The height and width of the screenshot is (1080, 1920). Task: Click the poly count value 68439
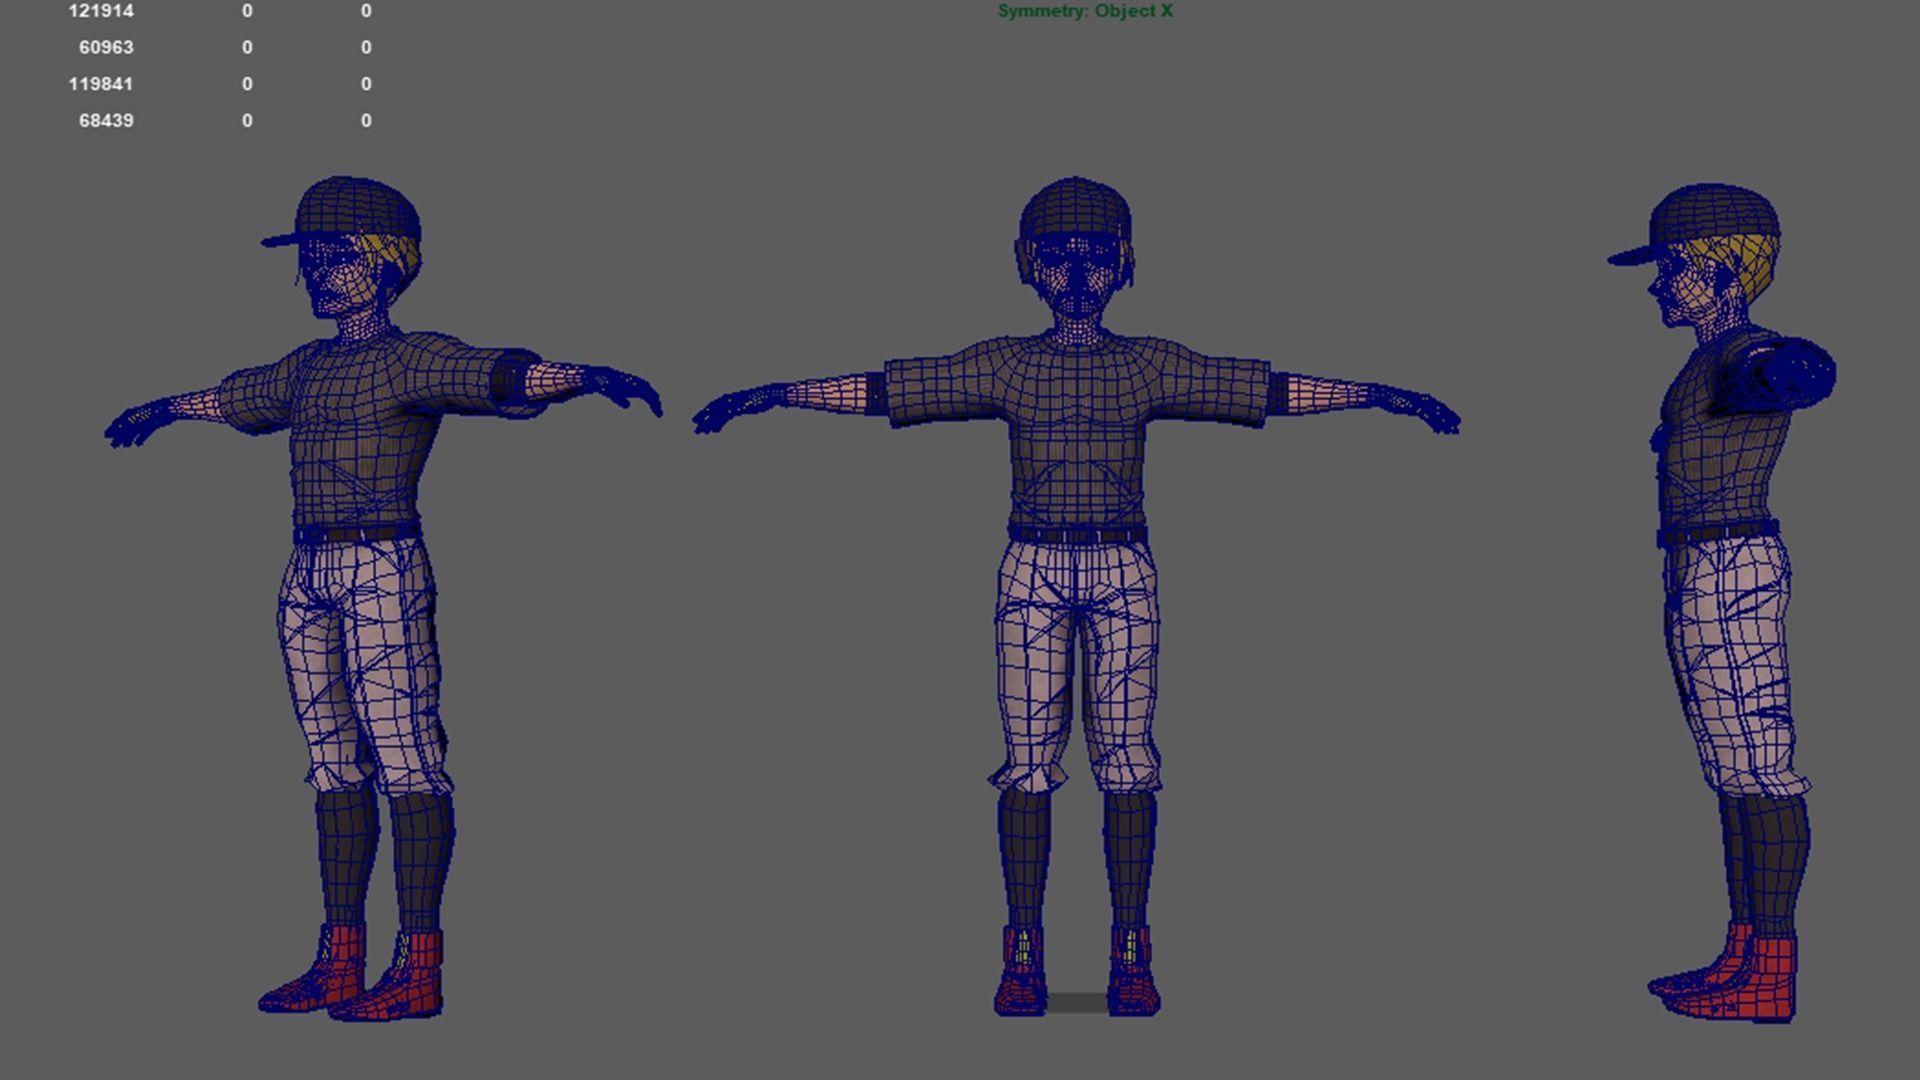(x=106, y=120)
